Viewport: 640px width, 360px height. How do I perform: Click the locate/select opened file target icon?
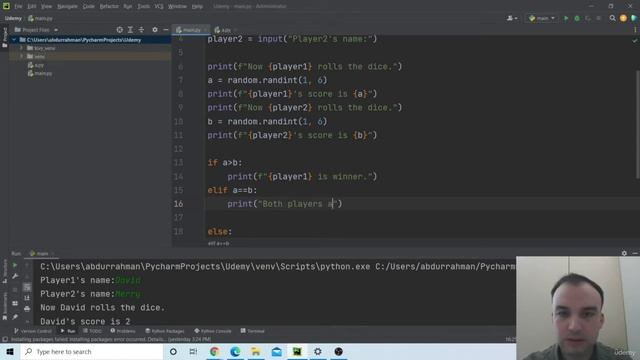click(119, 30)
